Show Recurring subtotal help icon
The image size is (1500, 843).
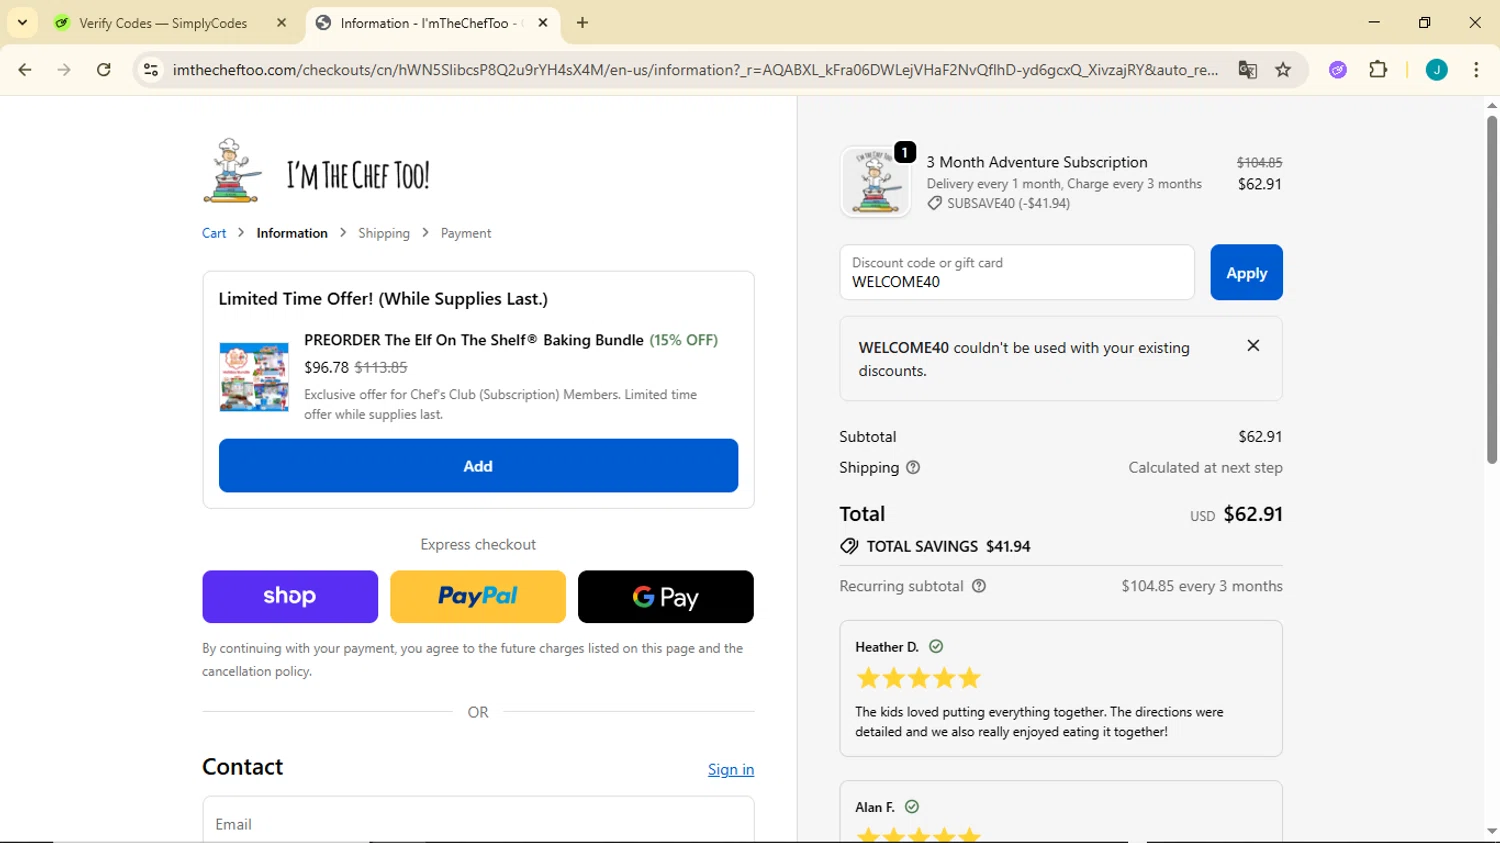click(x=979, y=586)
